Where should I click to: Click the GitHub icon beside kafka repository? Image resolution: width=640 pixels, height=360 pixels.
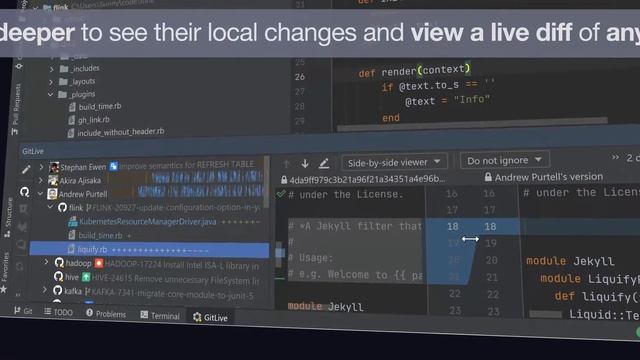point(58,291)
